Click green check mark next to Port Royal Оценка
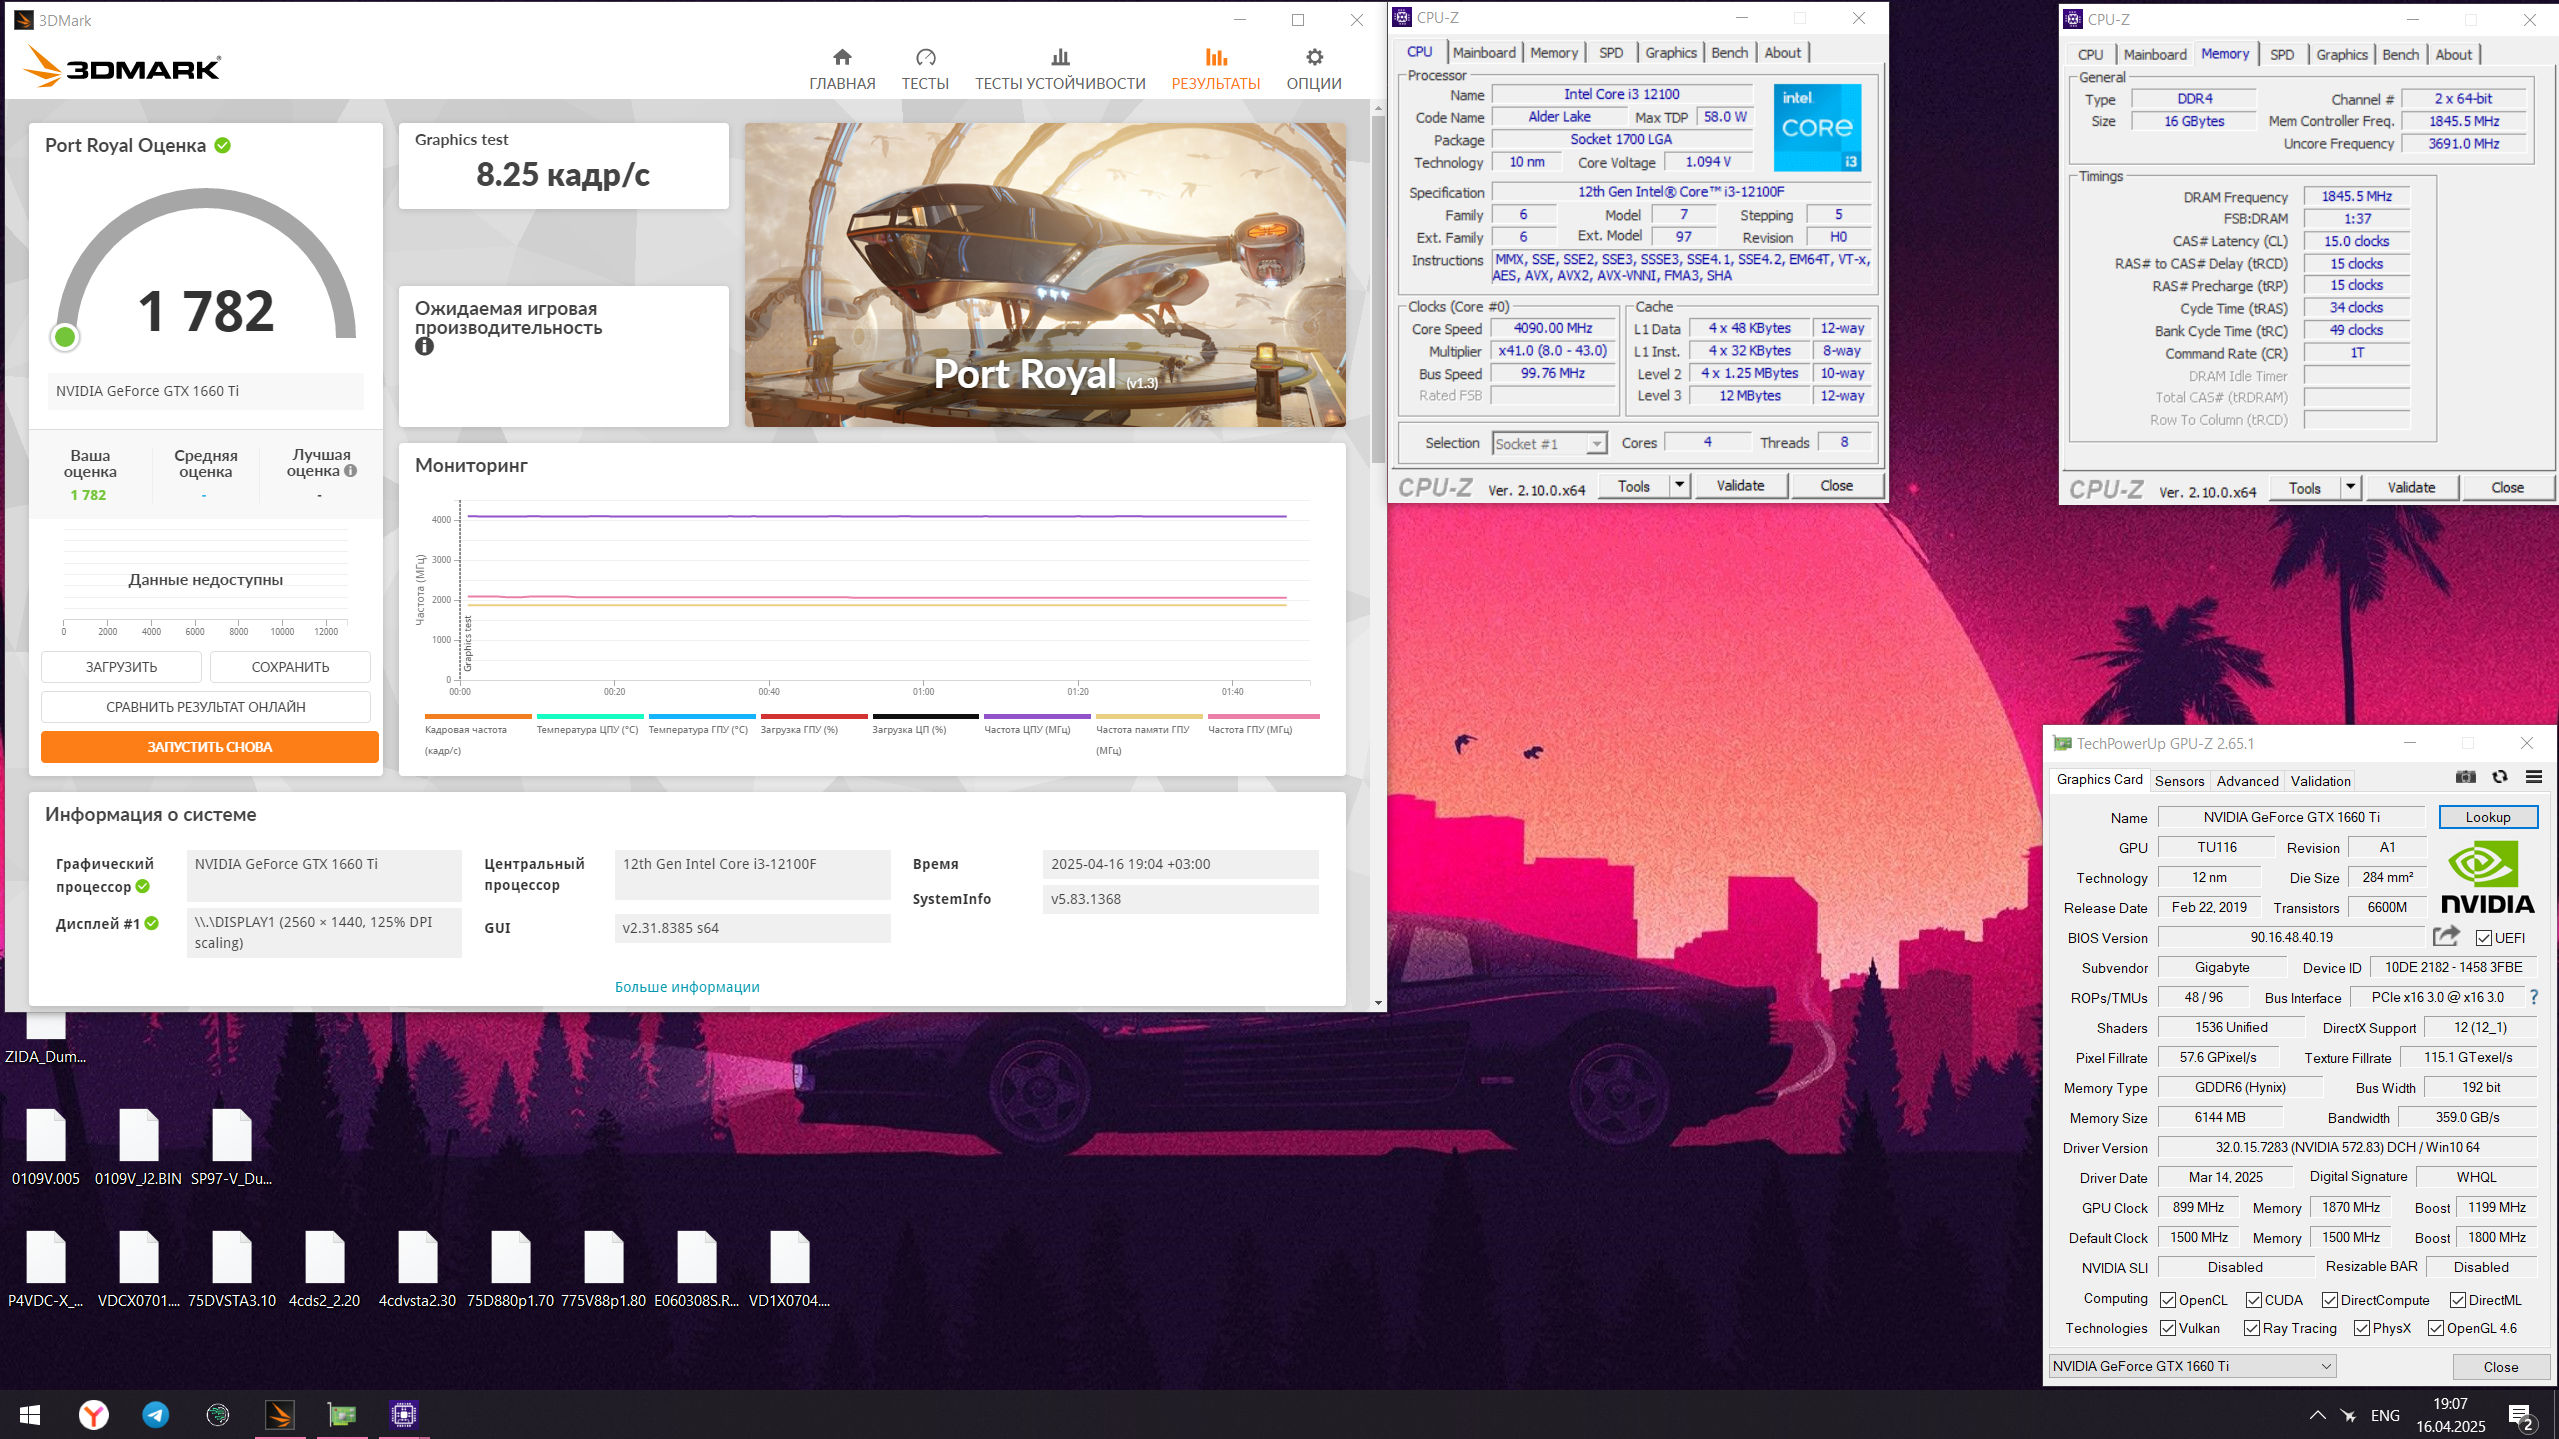The width and height of the screenshot is (2559, 1439). (223, 145)
